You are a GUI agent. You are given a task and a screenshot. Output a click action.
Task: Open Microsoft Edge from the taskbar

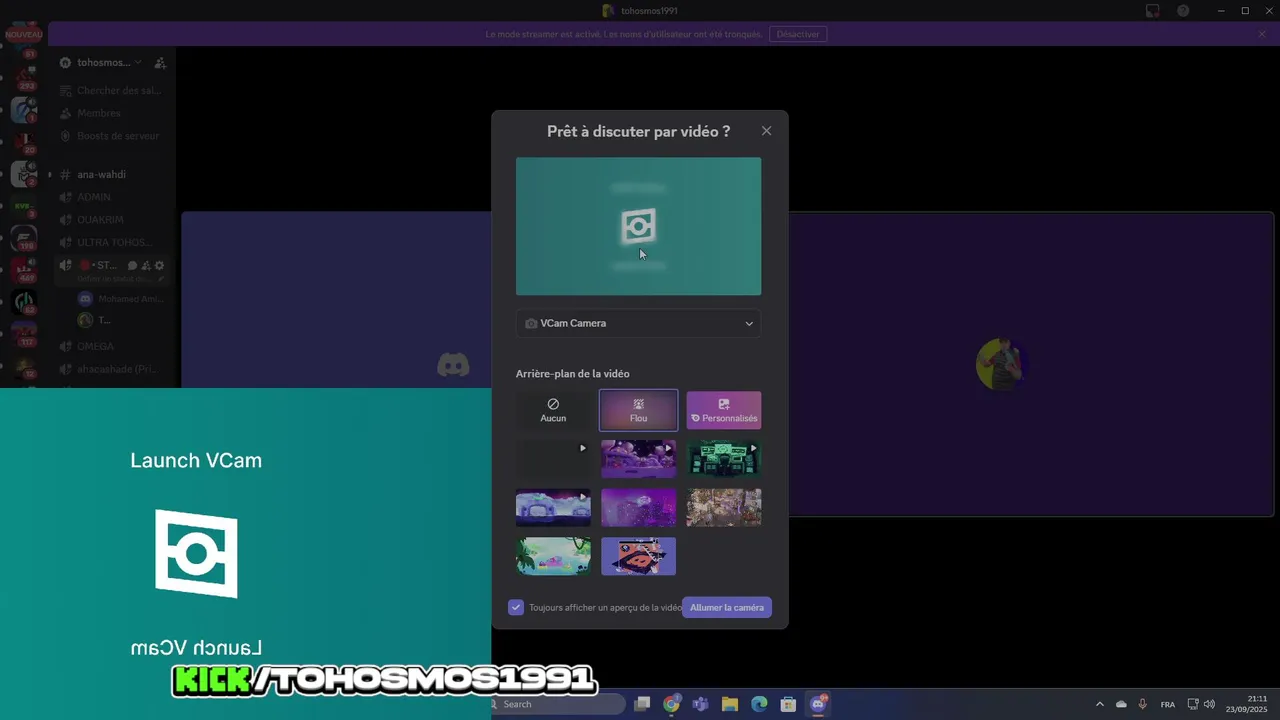coord(759,704)
